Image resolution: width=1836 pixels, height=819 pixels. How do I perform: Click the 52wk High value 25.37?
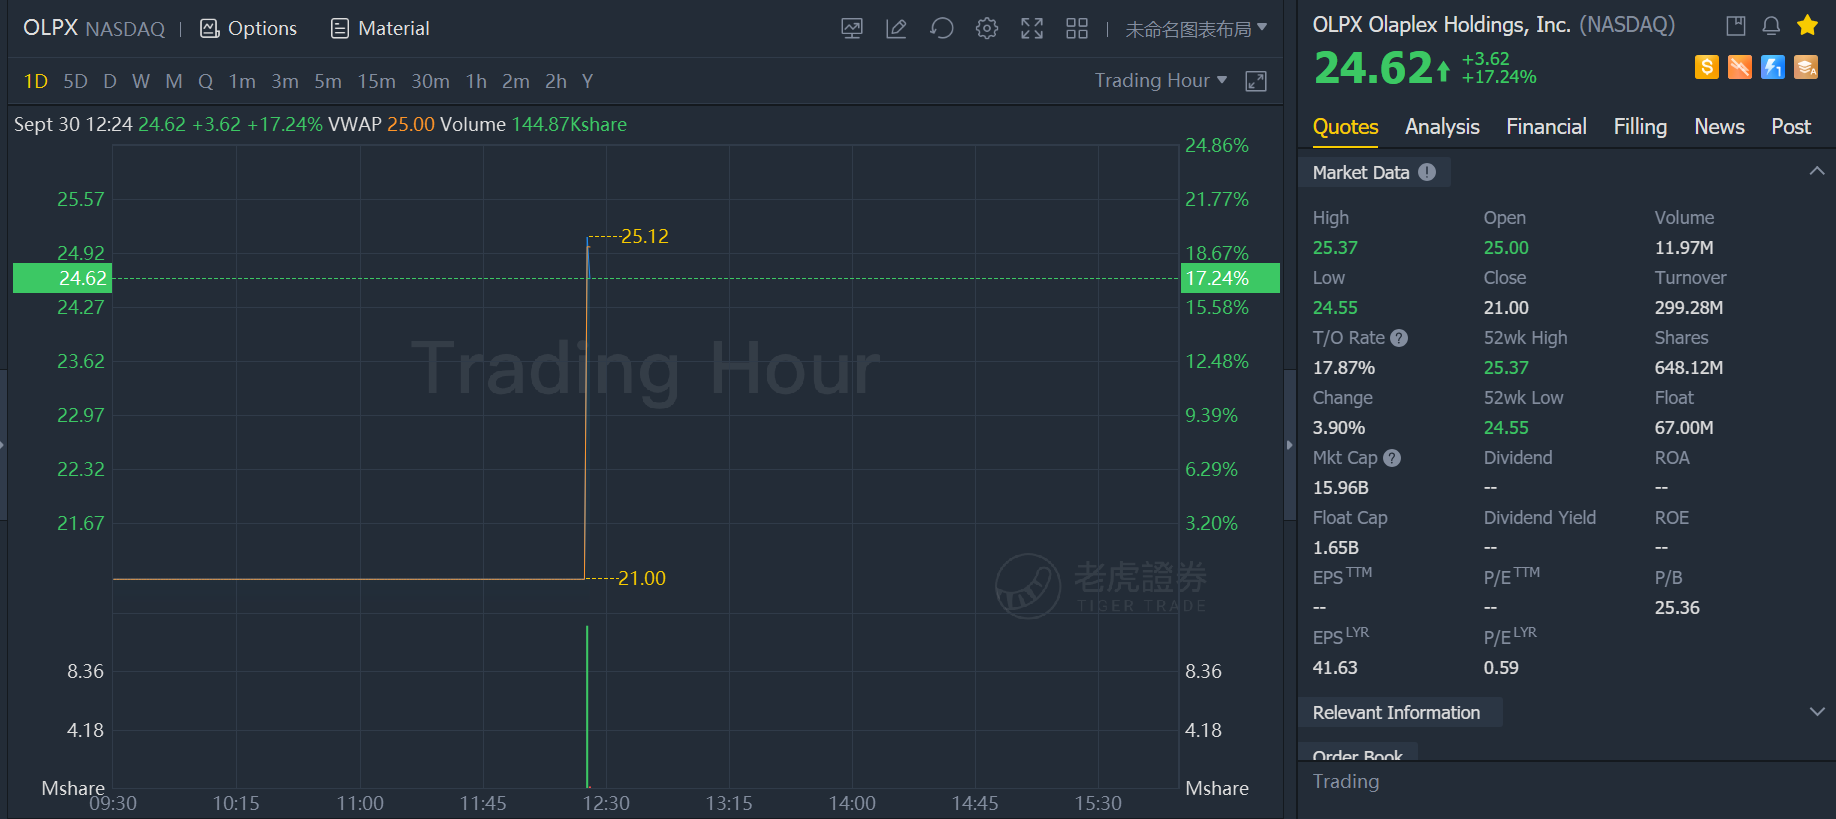1506,368
